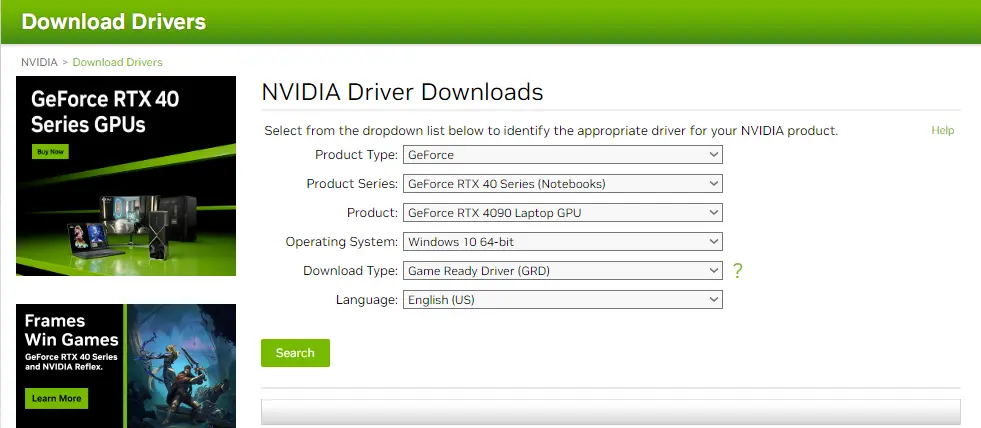Screen dimensions: 981x428
Task: Click the green question mark help icon
Action: (x=738, y=271)
